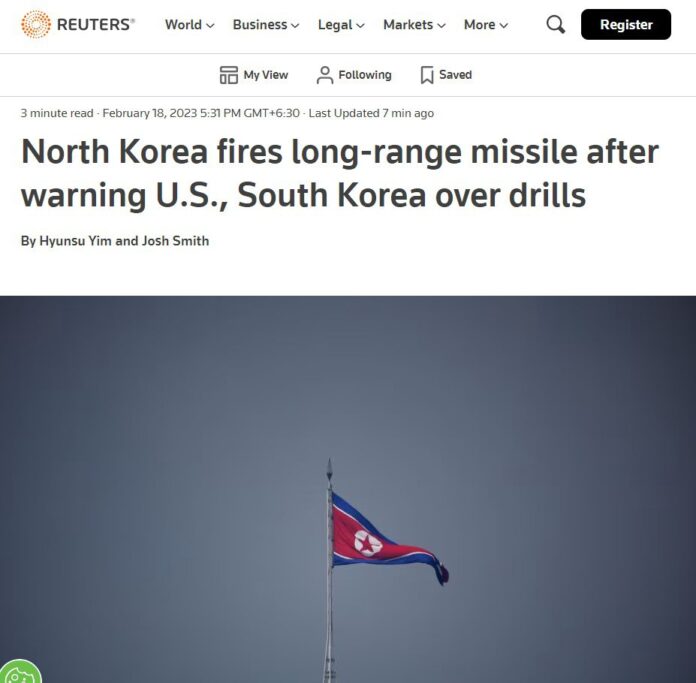Click the Following person icon
Screen dimensions: 696x683
click(324, 75)
